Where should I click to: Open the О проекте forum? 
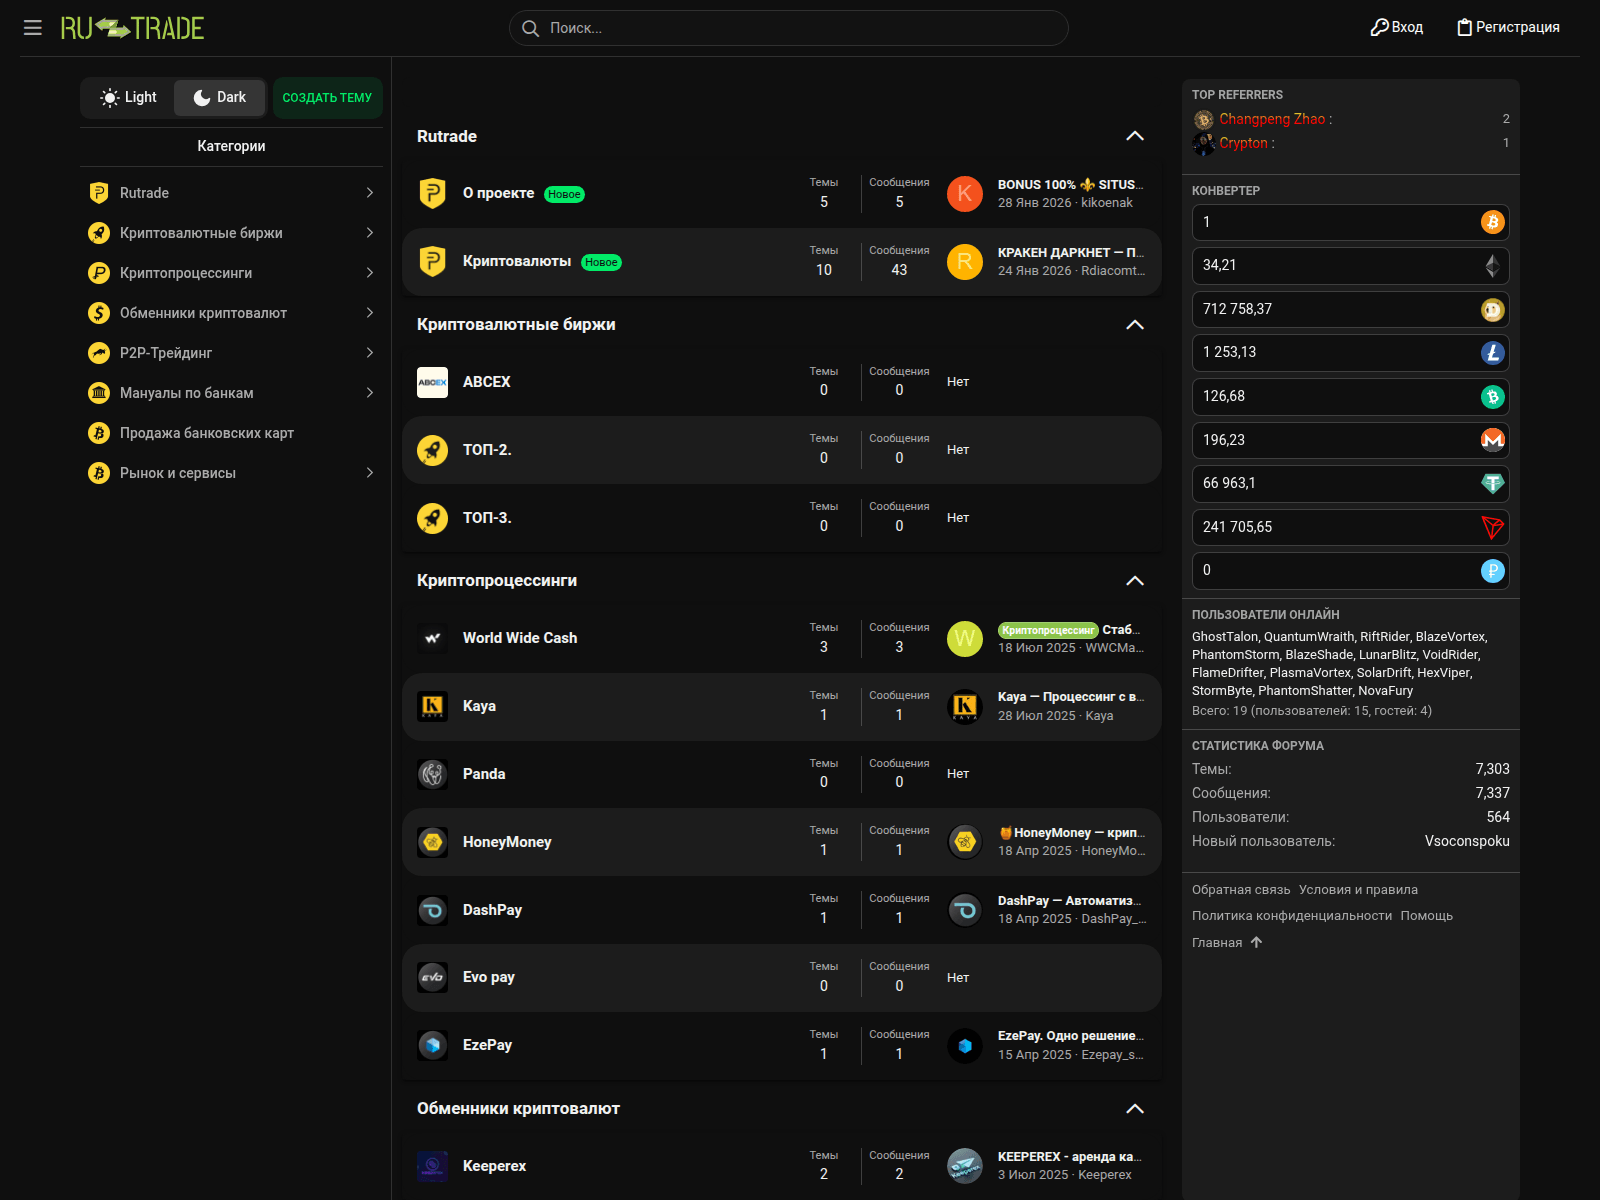click(498, 193)
